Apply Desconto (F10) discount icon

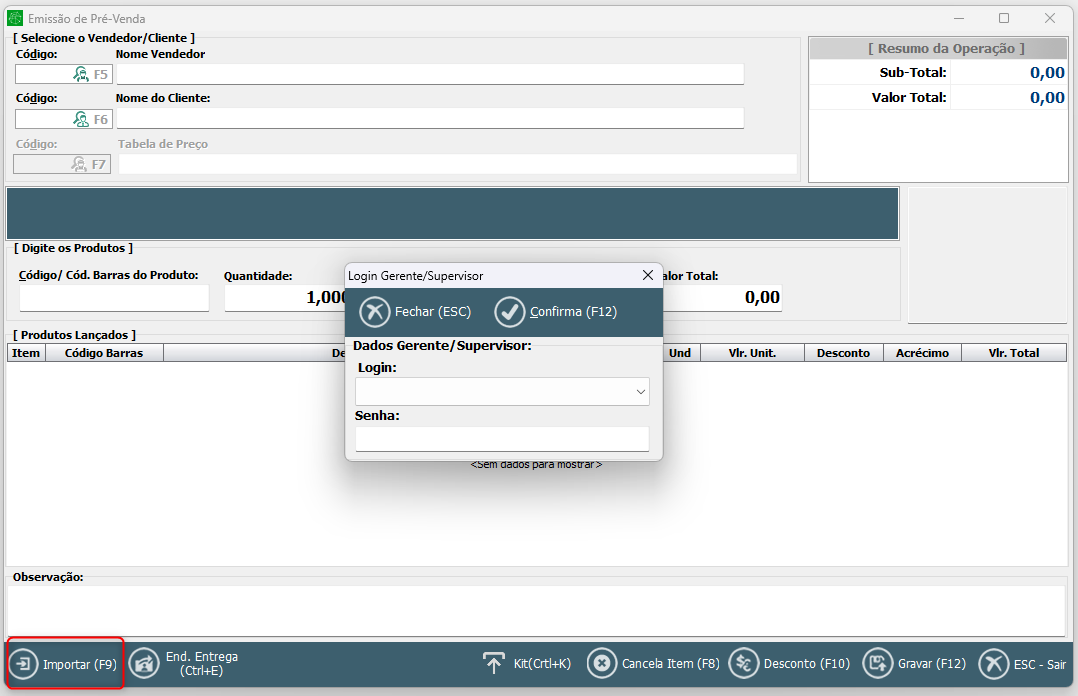(744, 664)
